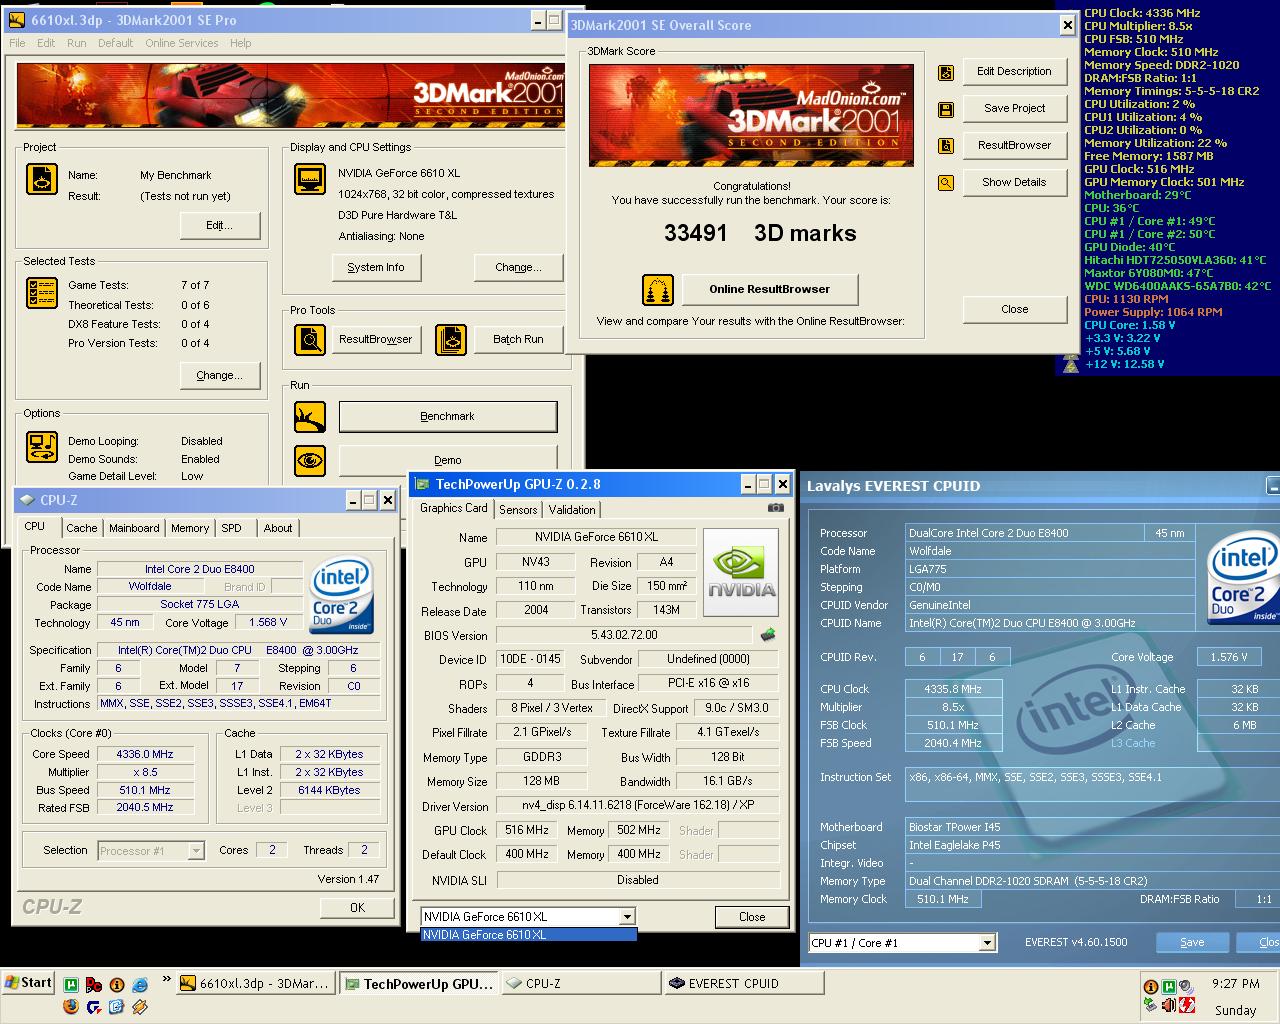Viewport: 1280px width, 1024px height.
Task: Click the icon left of Benchmark button
Action: (x=310, y=417)
